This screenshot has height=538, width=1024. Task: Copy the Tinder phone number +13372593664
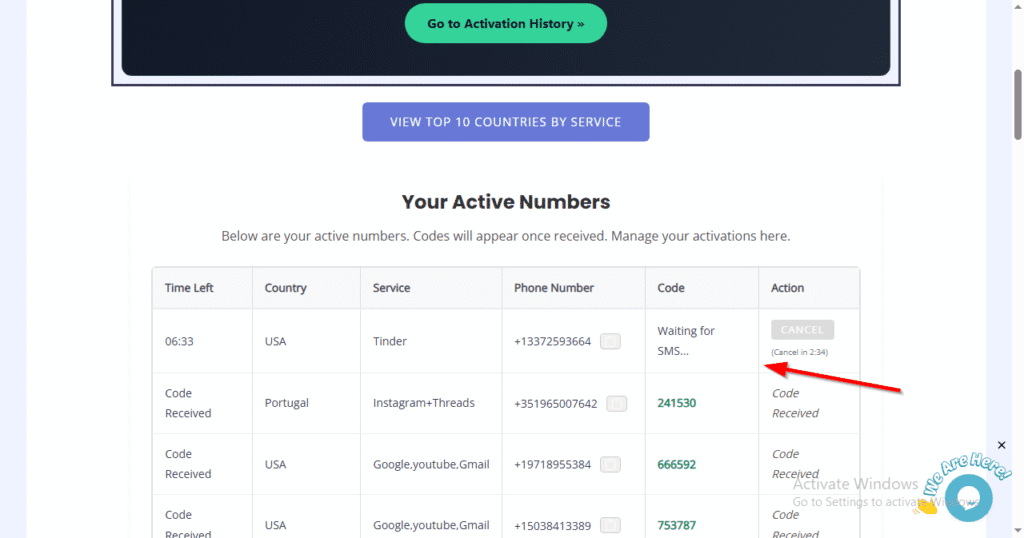(610, 341)
